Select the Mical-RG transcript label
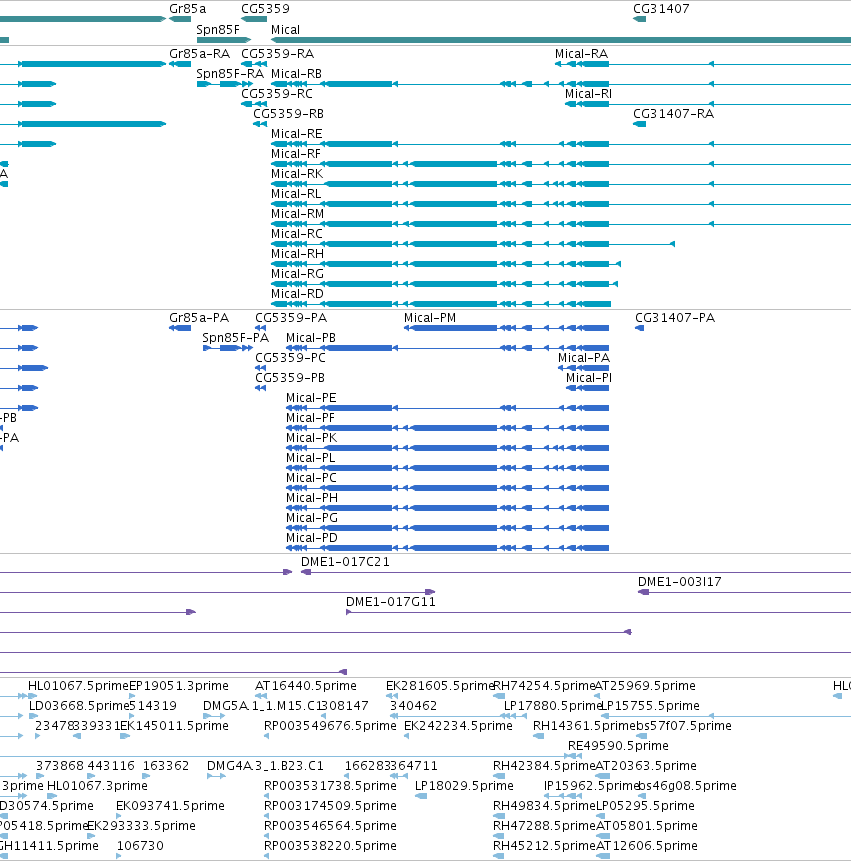 click(298, 274)
